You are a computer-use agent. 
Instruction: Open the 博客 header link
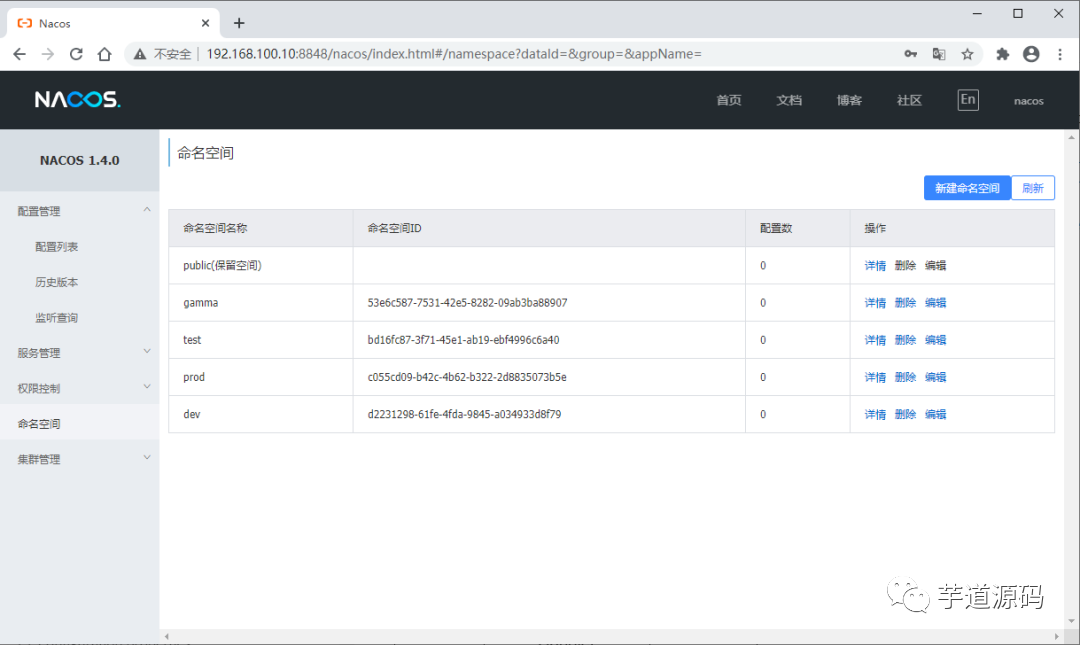coord(849,101)
